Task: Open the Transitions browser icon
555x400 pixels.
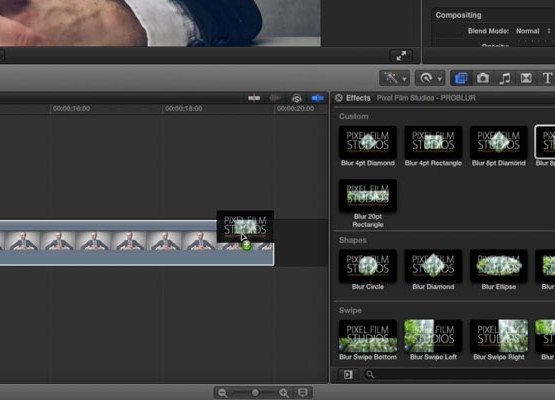Action: pyautogui.click(x=526, y=78)
